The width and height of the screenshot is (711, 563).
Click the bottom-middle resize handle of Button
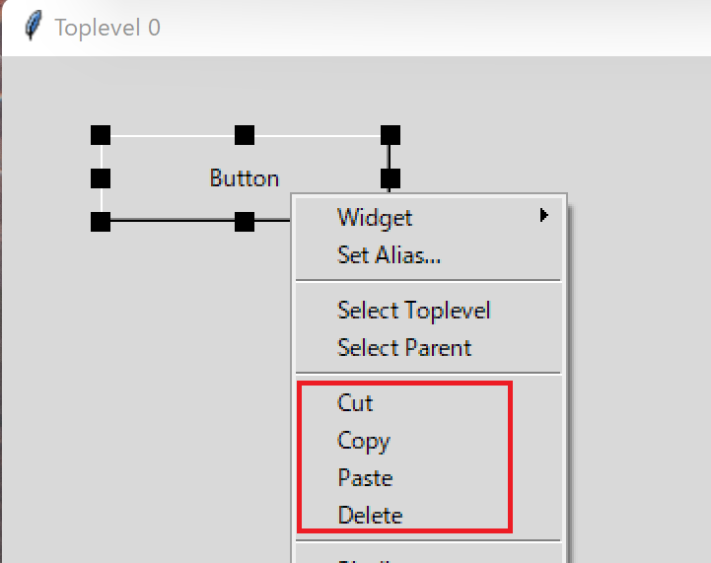(244, 222)
